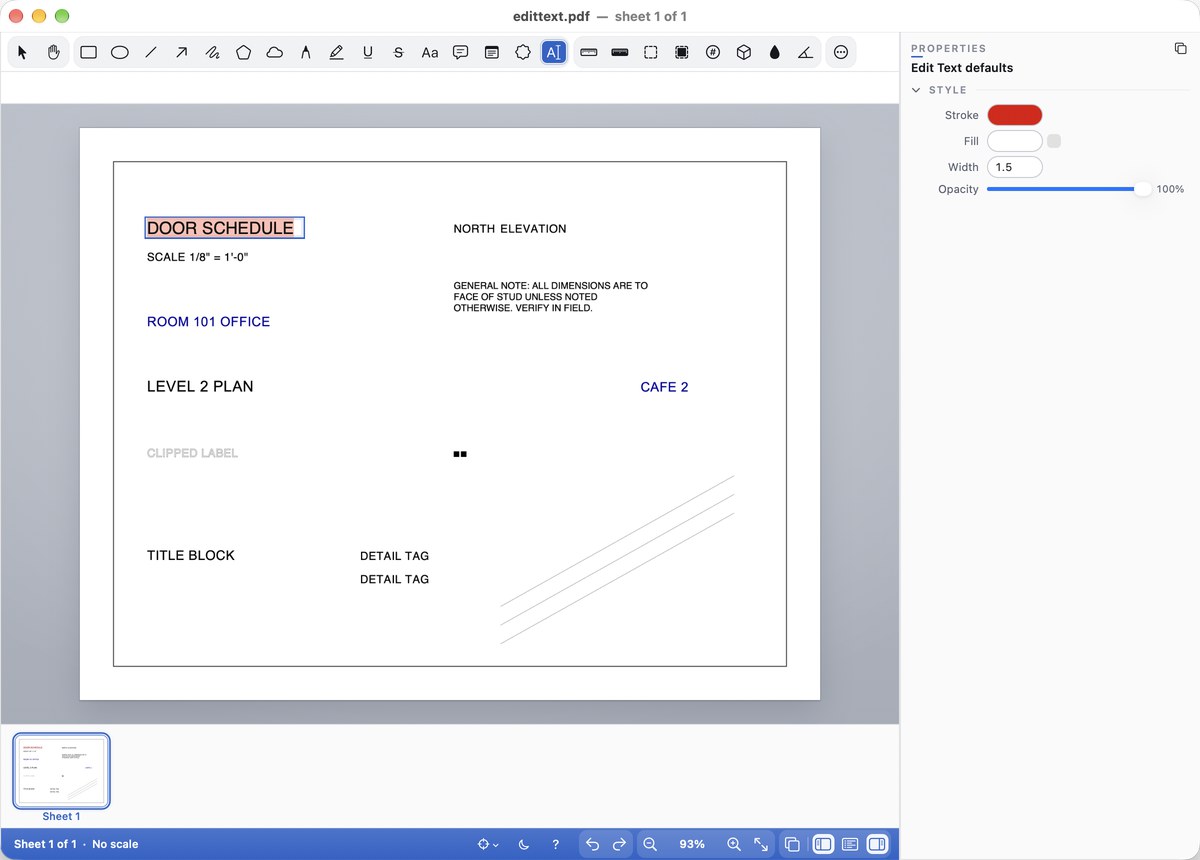1200x860 pixels.
Task: Click the No scale status text
Action: pyautogui.click(x=115, y=844)
